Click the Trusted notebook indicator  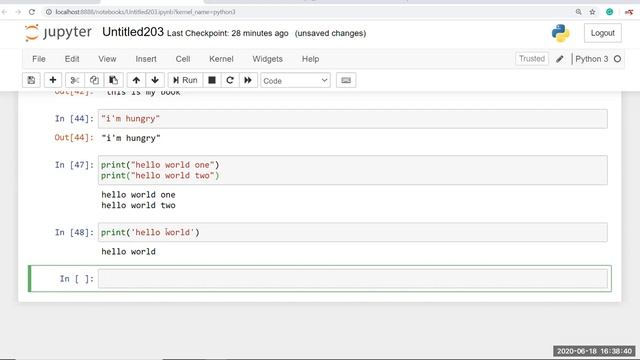coord(532,59)
